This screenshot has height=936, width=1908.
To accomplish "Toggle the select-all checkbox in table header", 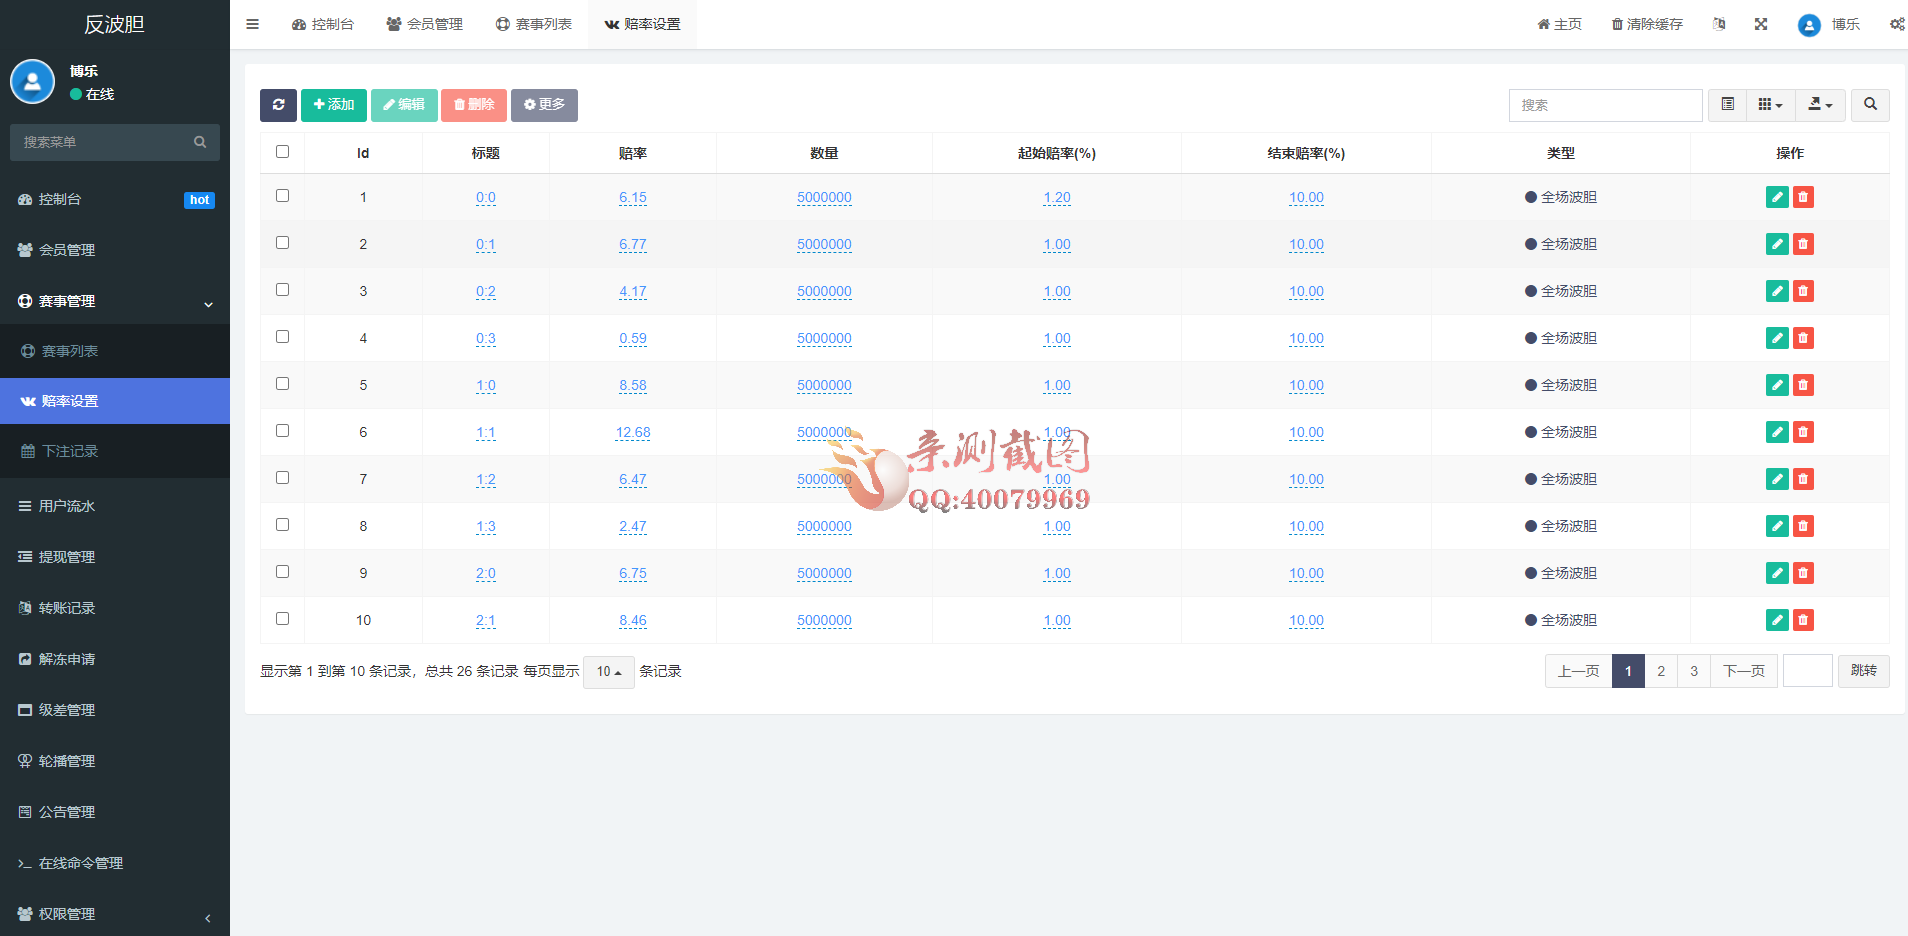I will coord(283,151).
